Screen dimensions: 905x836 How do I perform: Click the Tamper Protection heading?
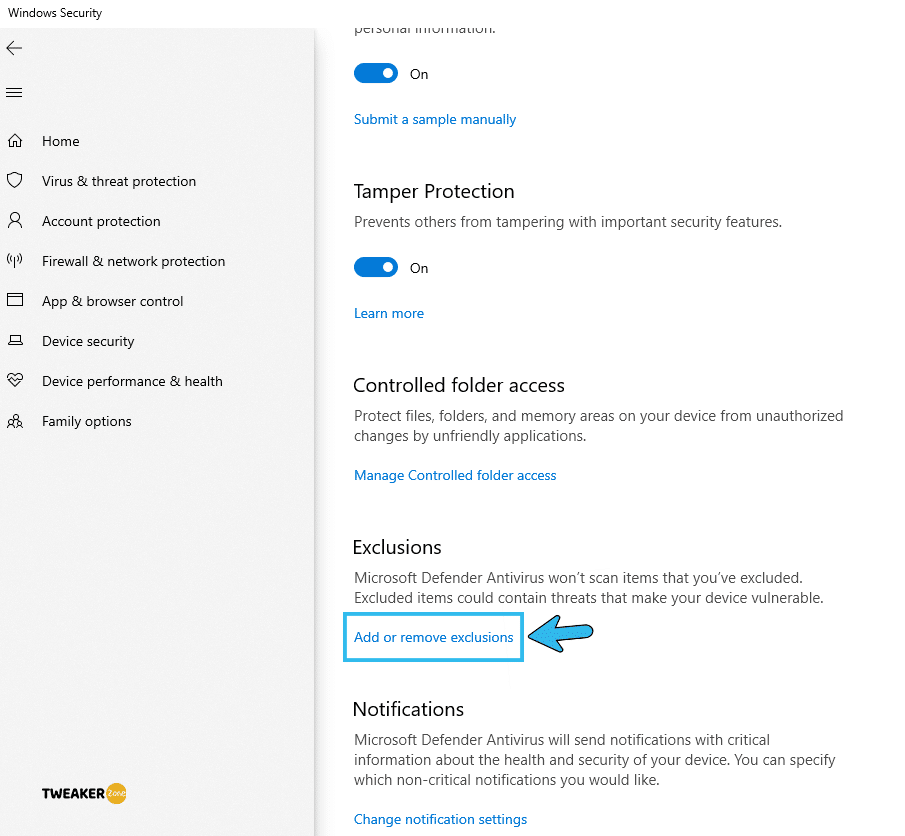(433, 192)
